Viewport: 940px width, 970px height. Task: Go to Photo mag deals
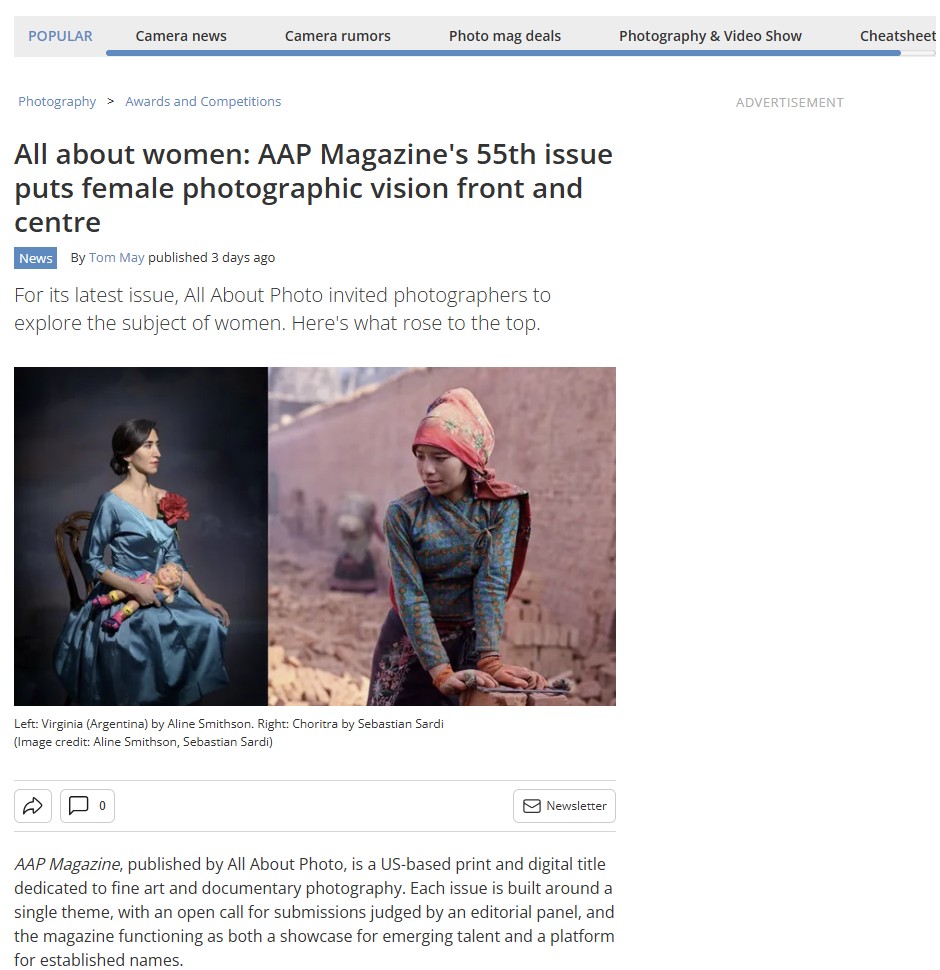coord(505,36)
